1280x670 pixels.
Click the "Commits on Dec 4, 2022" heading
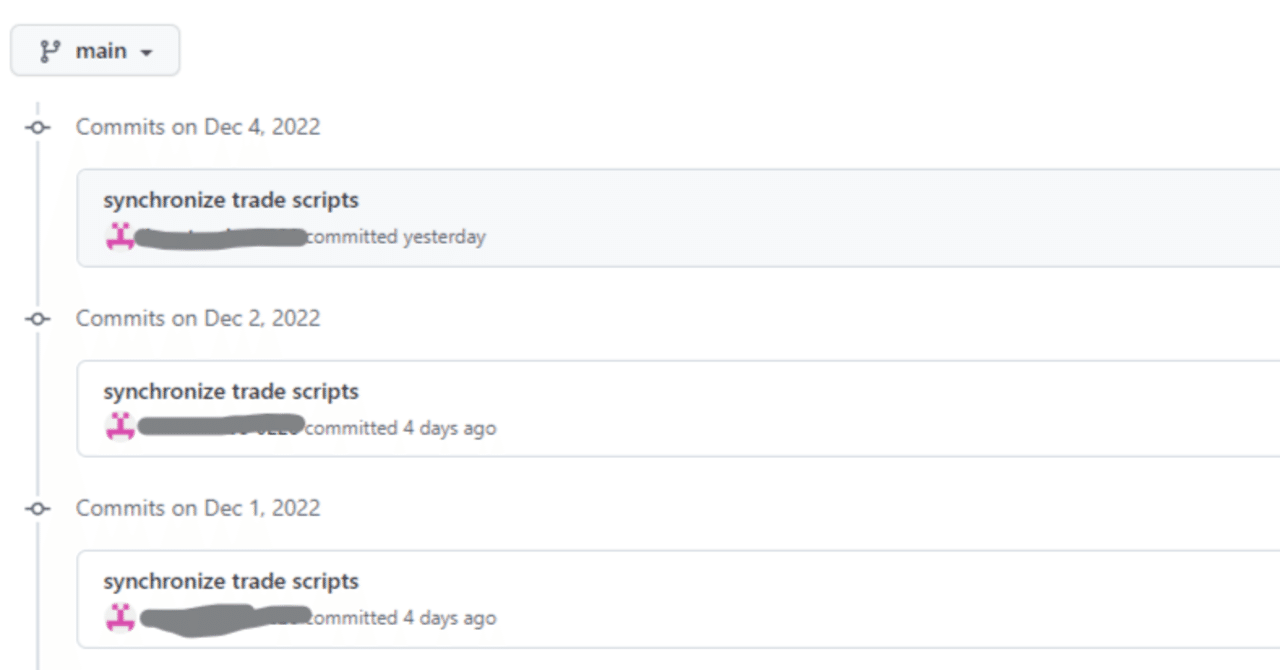198,127
